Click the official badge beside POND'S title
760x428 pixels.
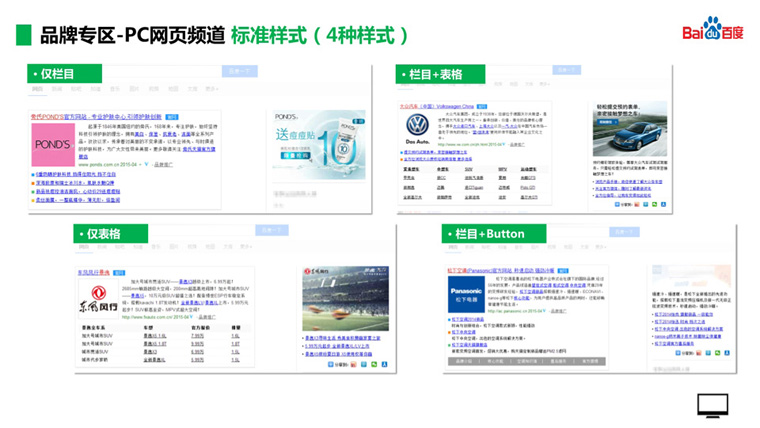[172, 117]
